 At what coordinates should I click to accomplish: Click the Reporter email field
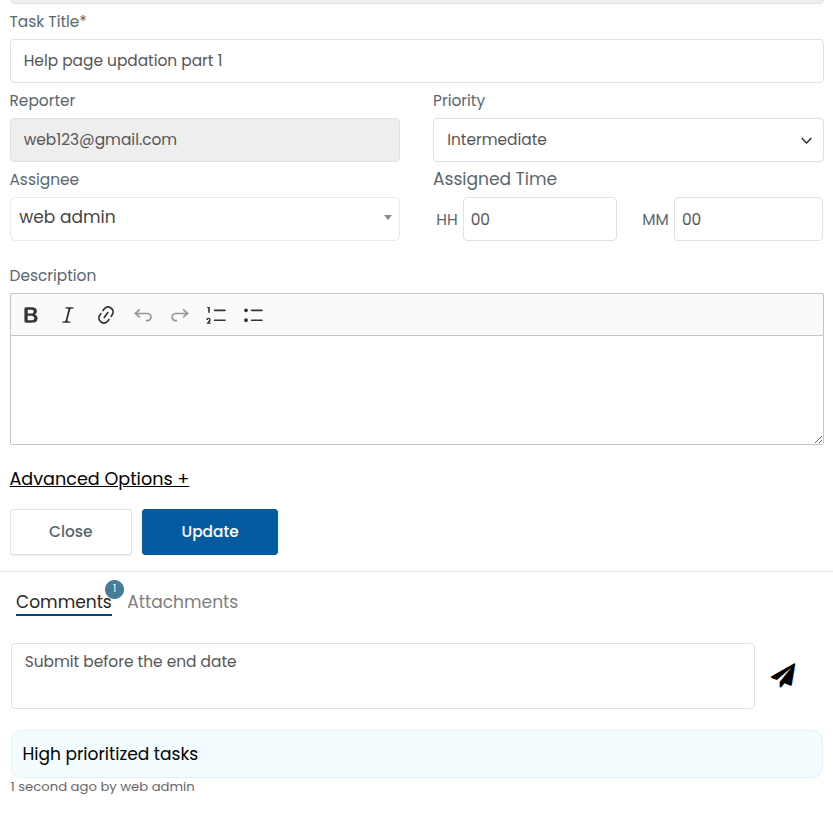pos(205,140)
